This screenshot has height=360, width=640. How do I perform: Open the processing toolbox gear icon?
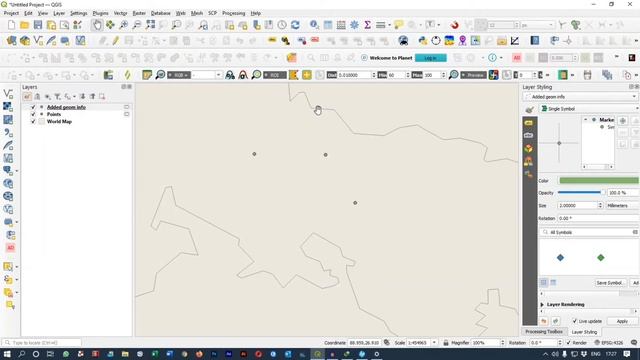pos(354,25)
